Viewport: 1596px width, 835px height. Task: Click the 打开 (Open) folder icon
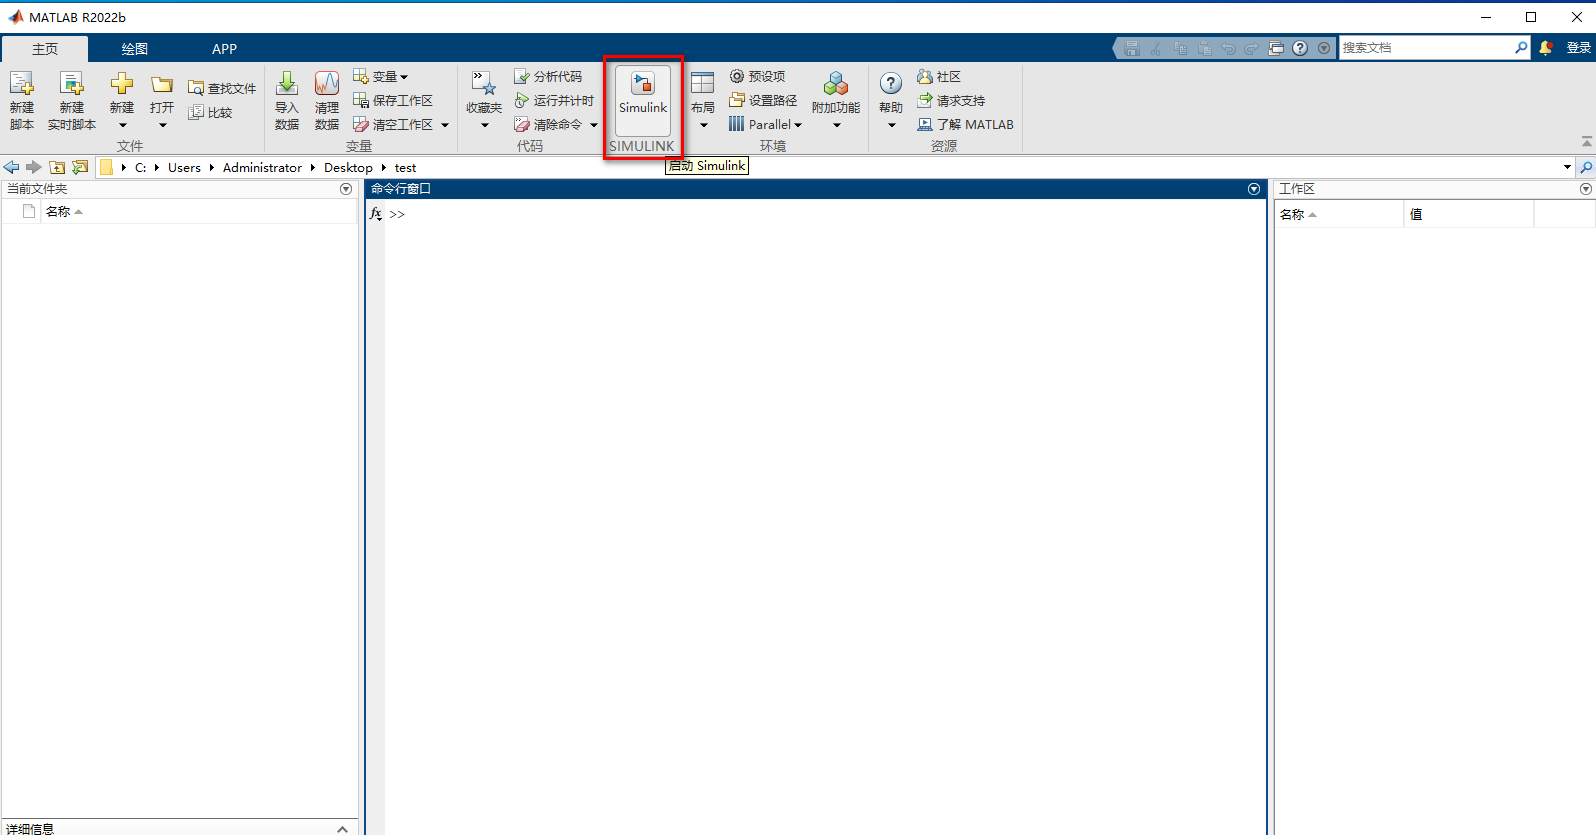point(162,85)
